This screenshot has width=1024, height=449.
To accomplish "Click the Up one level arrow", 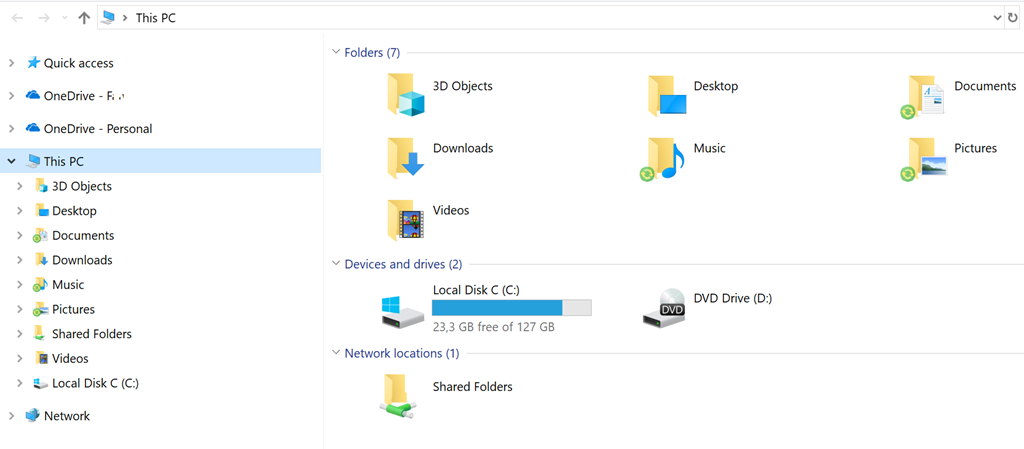I will tap(84, 18).
